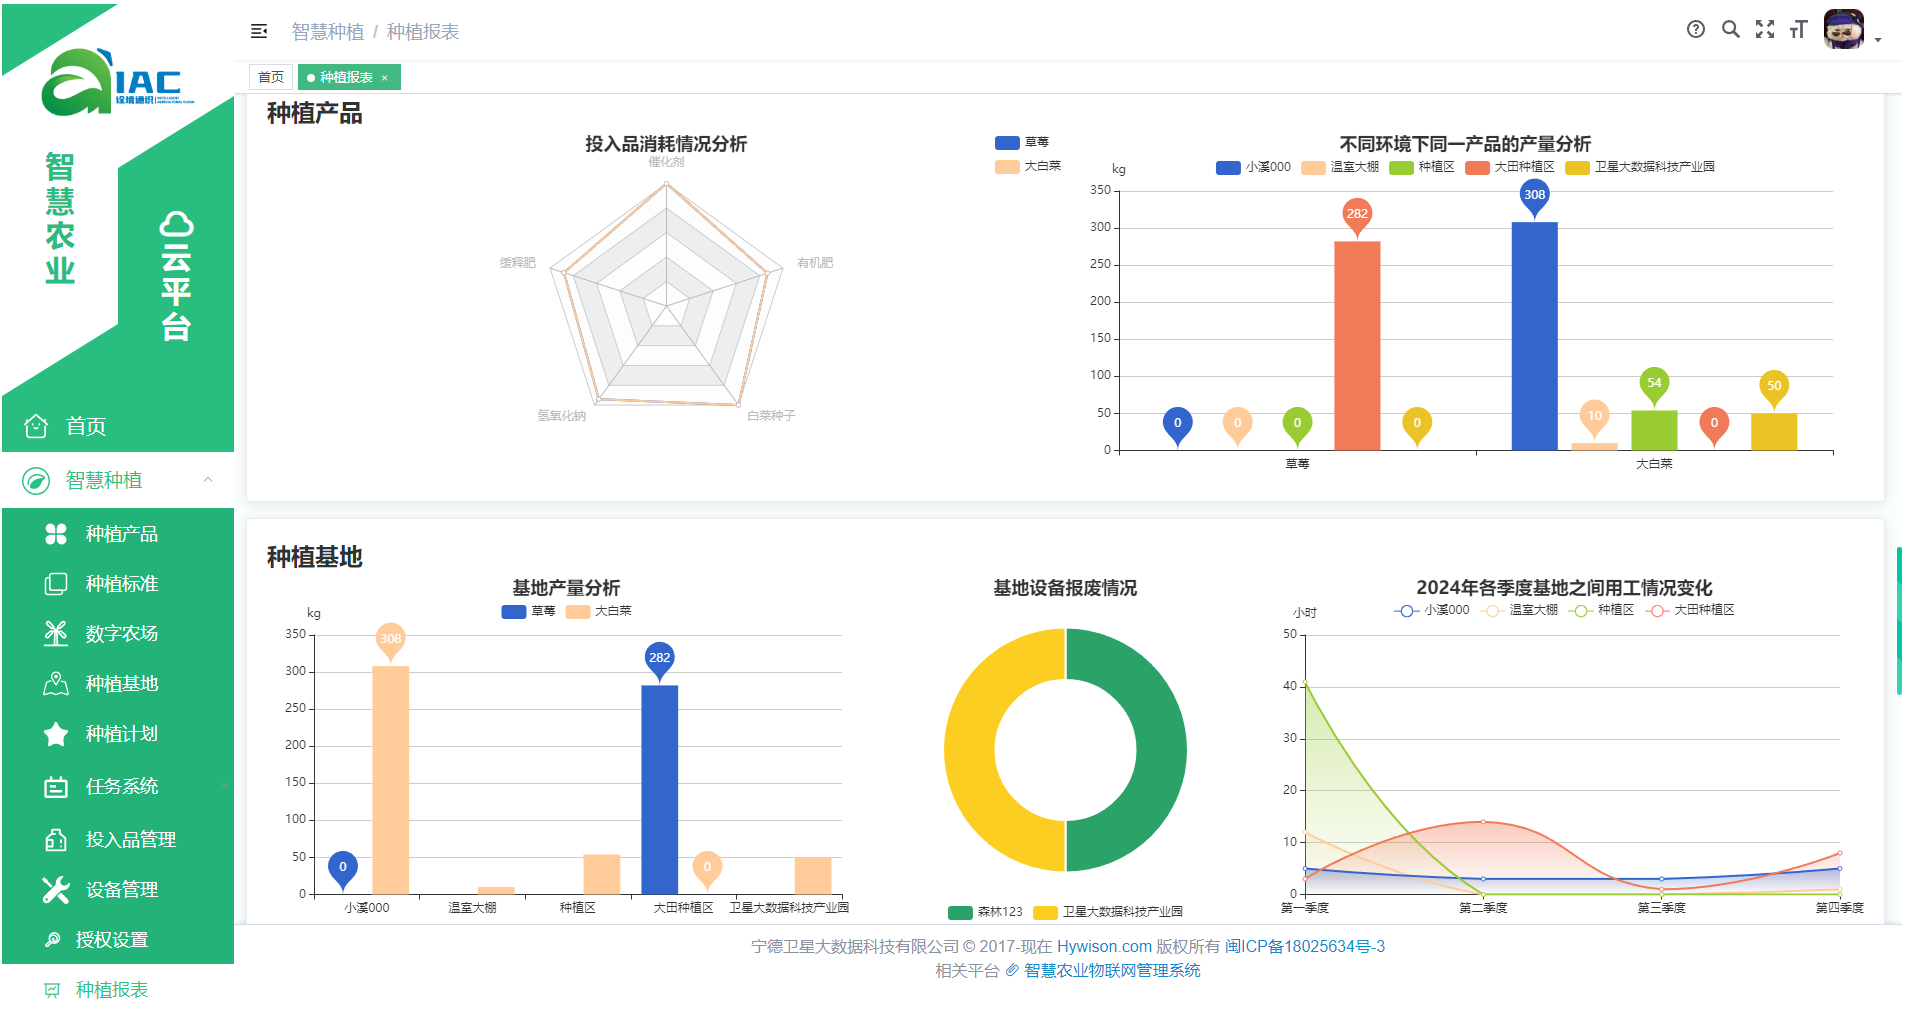Image resolution: width=1918 pixels, height=1016 pixels.
Task: Click the search magnifier icon
Action: coord(1730,29)
